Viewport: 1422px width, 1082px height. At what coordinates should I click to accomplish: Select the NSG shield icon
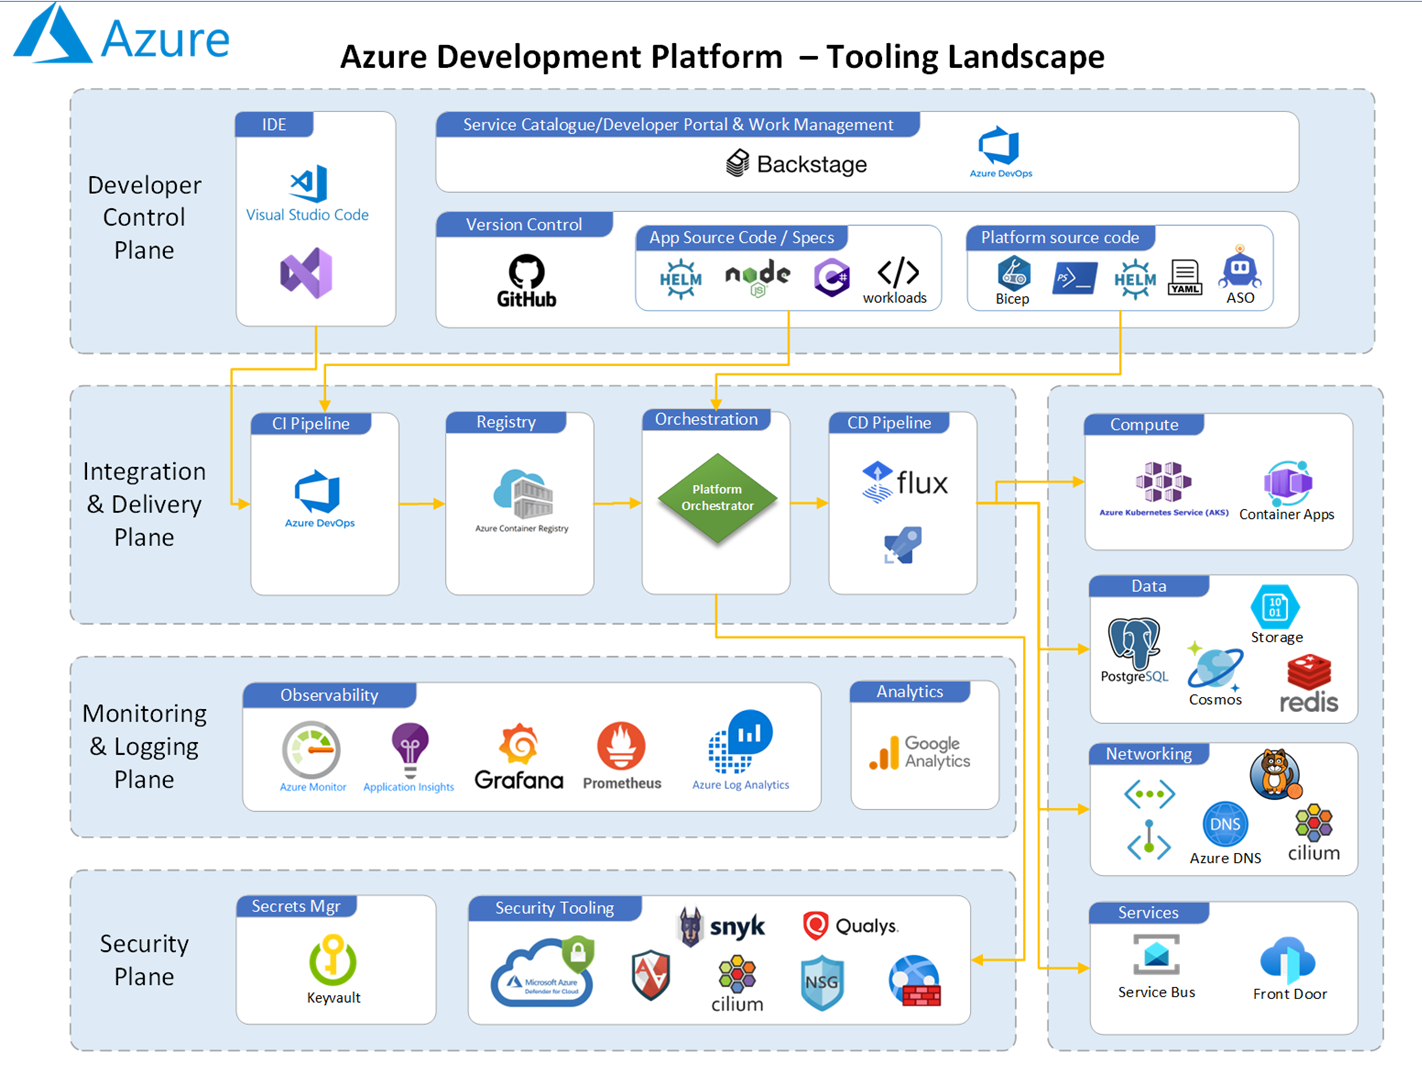(822, 982)
